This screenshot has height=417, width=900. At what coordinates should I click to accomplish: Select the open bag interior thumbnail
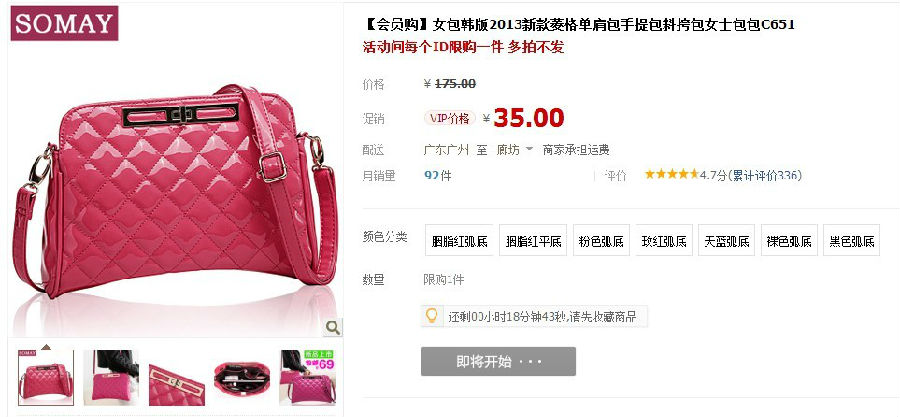[242, 377]
